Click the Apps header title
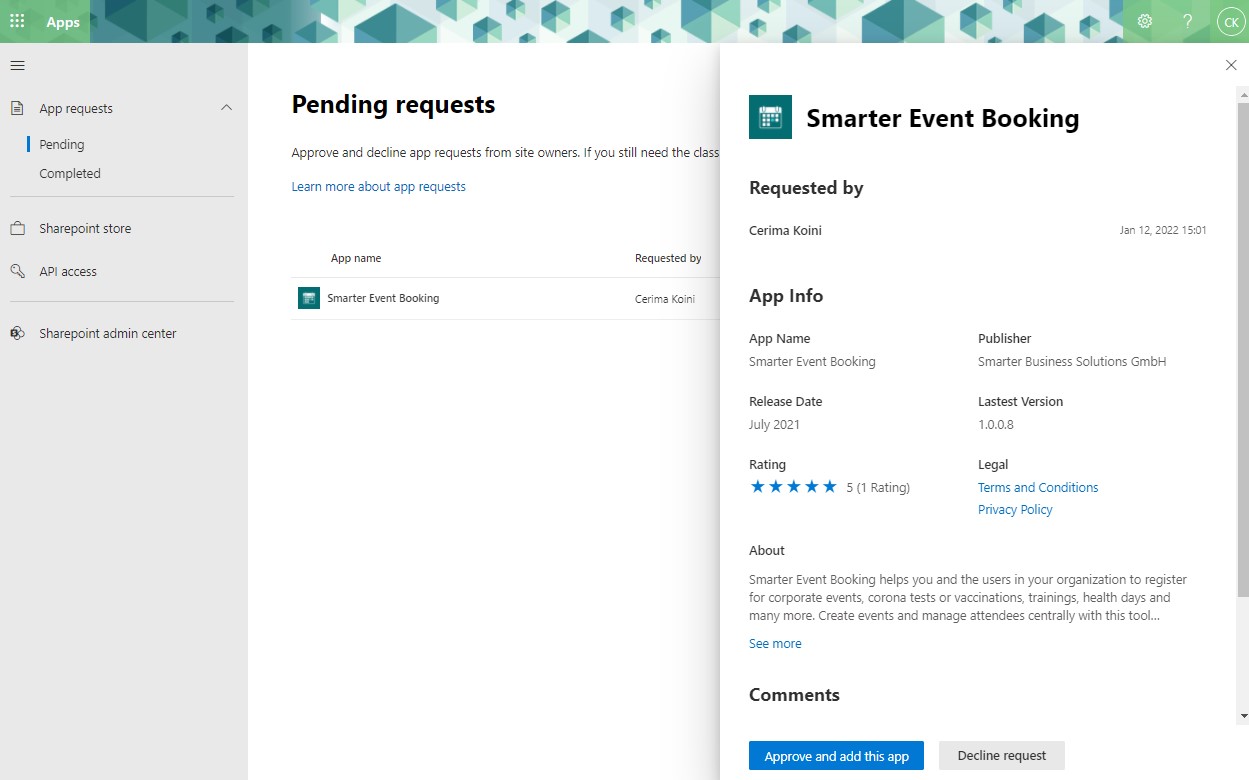 click(x=63, y=22)
